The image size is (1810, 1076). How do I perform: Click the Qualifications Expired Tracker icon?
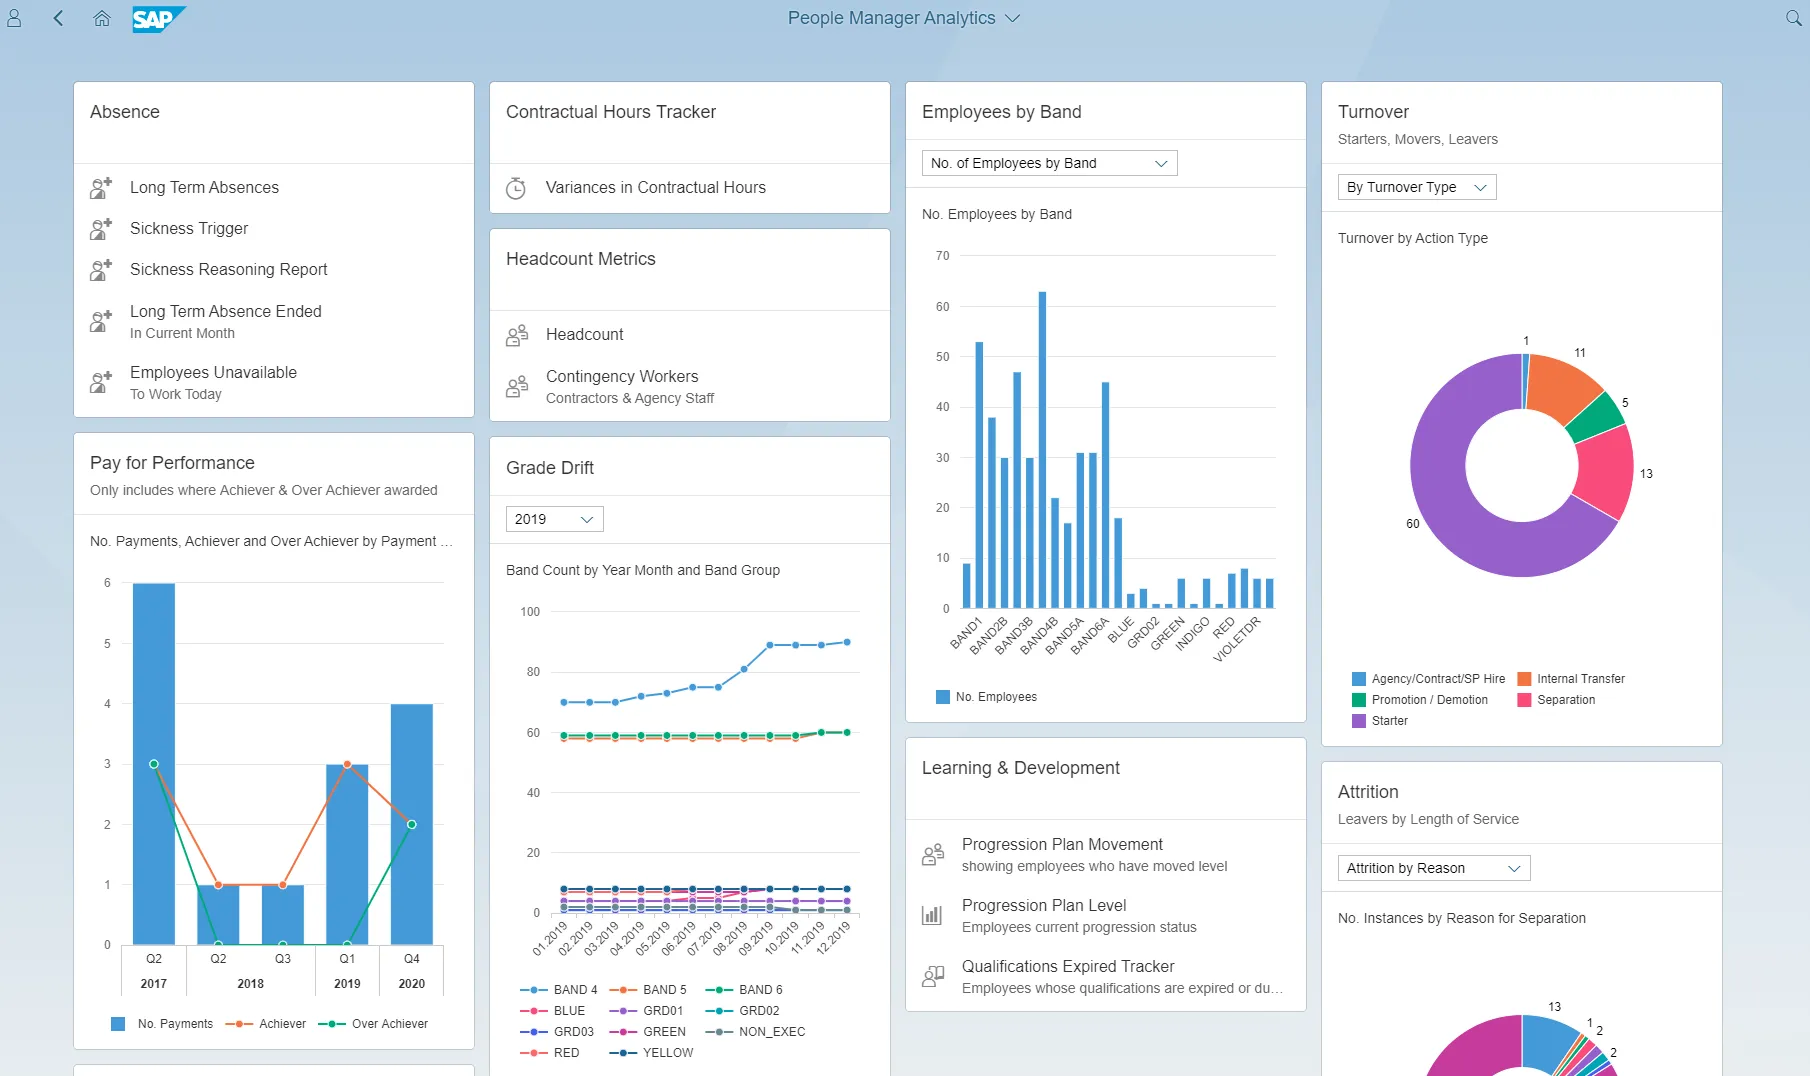933,976
